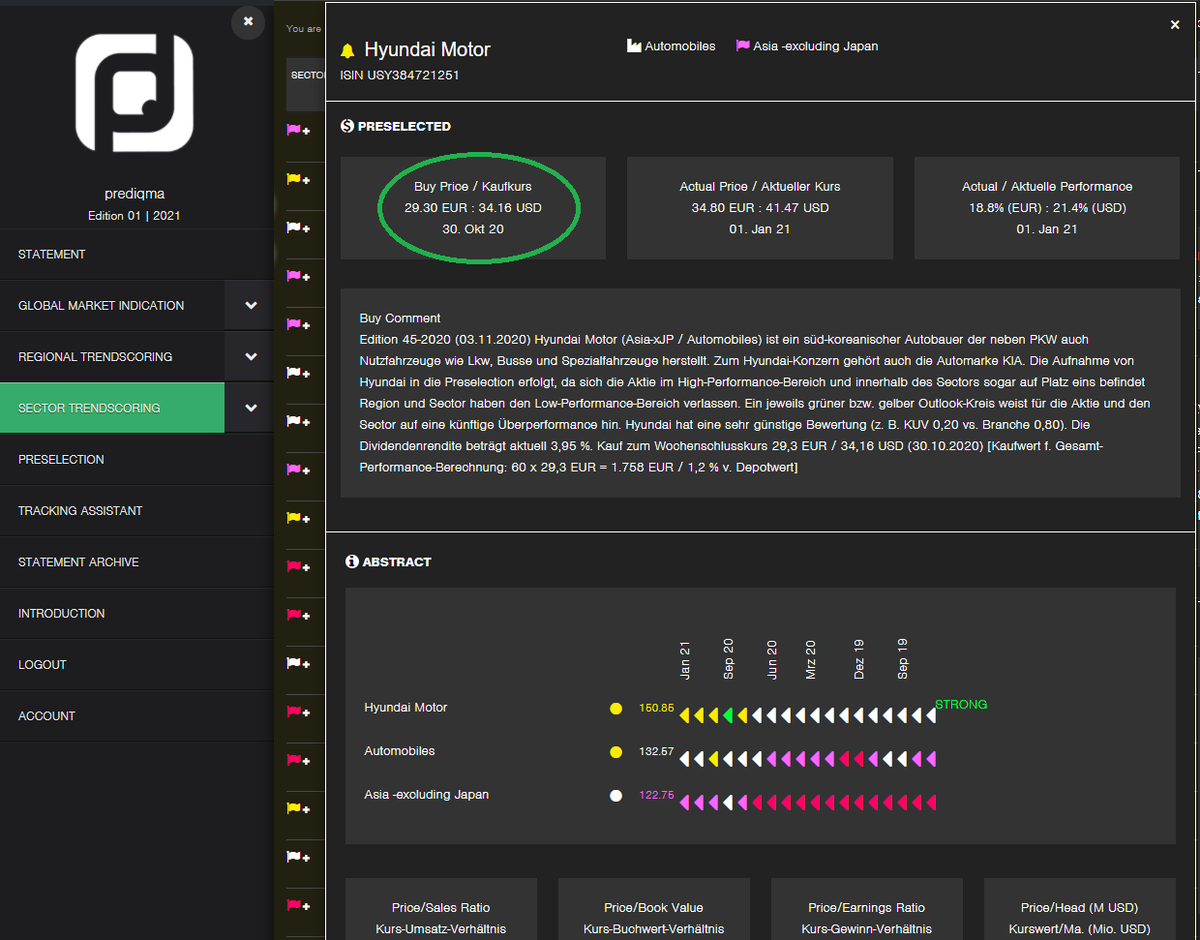Toggle the Sector Trendscoring submenu arrow
This screenshot has width=1200, height=940.
tap(250, 408)
